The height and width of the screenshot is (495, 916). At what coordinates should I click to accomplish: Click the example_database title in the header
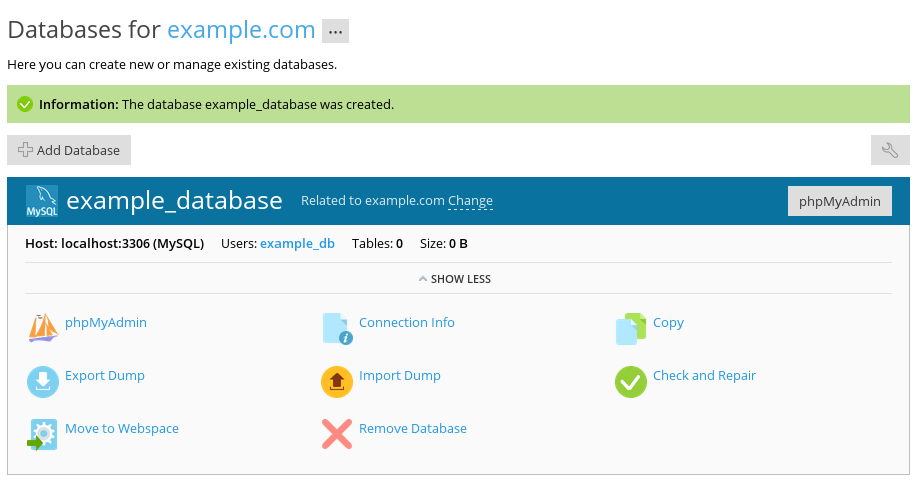pos(174,201)
